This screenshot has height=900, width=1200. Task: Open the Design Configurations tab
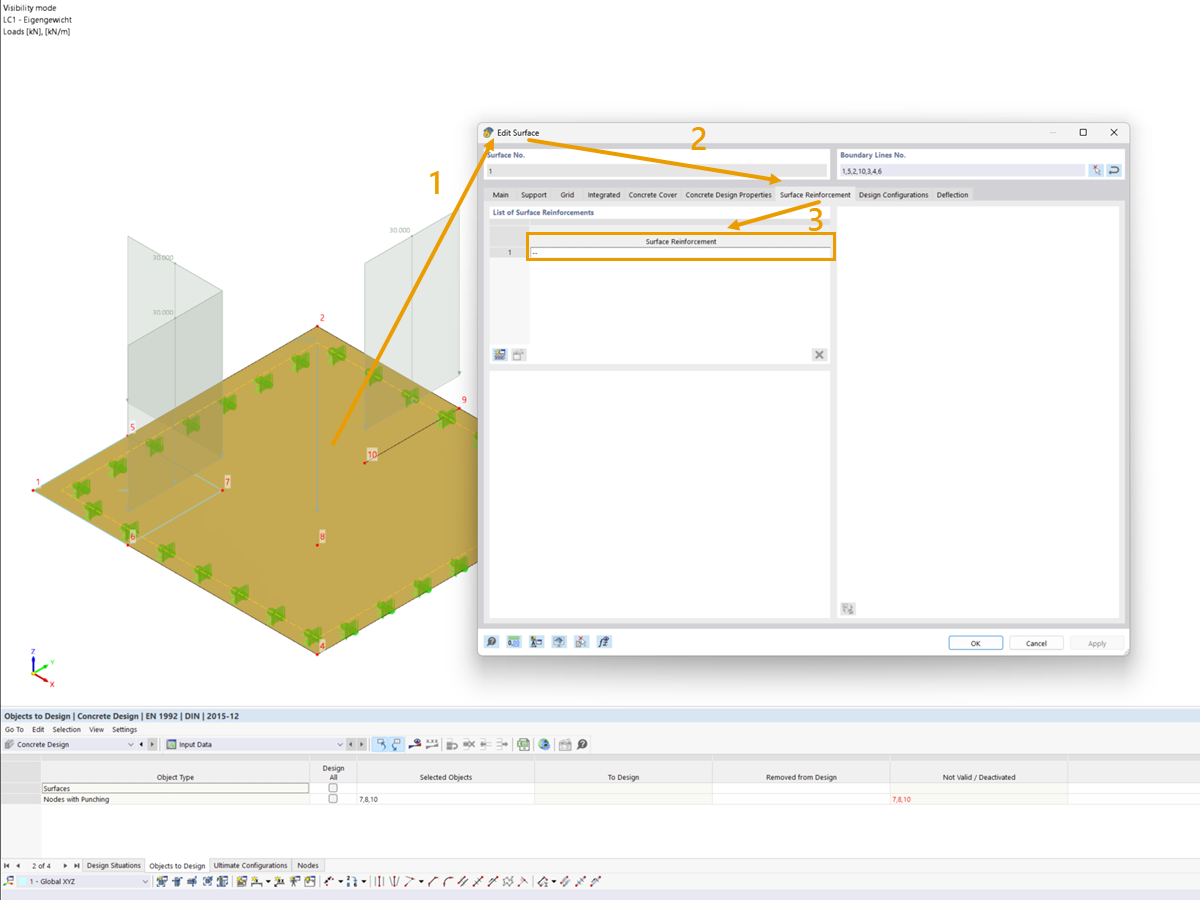point(893,195)
